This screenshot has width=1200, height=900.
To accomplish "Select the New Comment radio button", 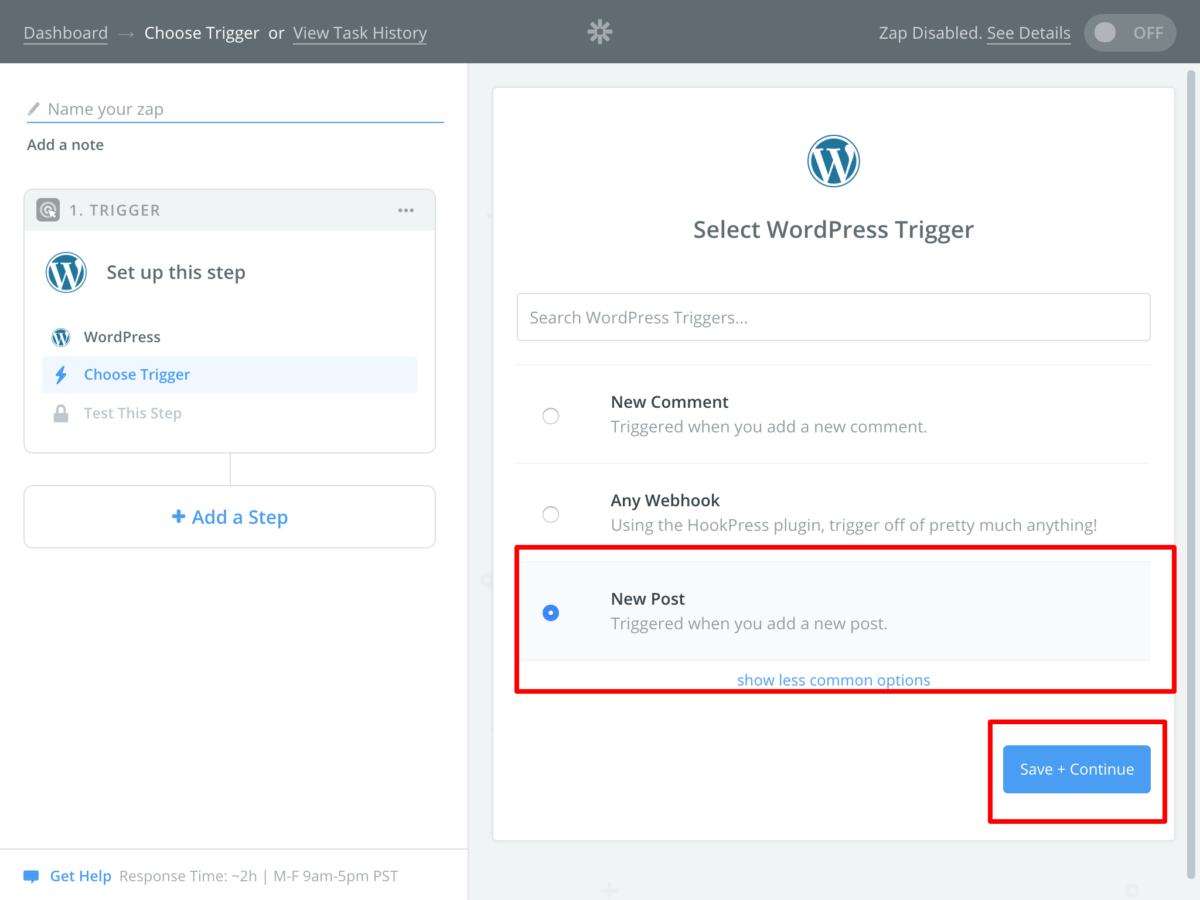I will pos(550,416).
